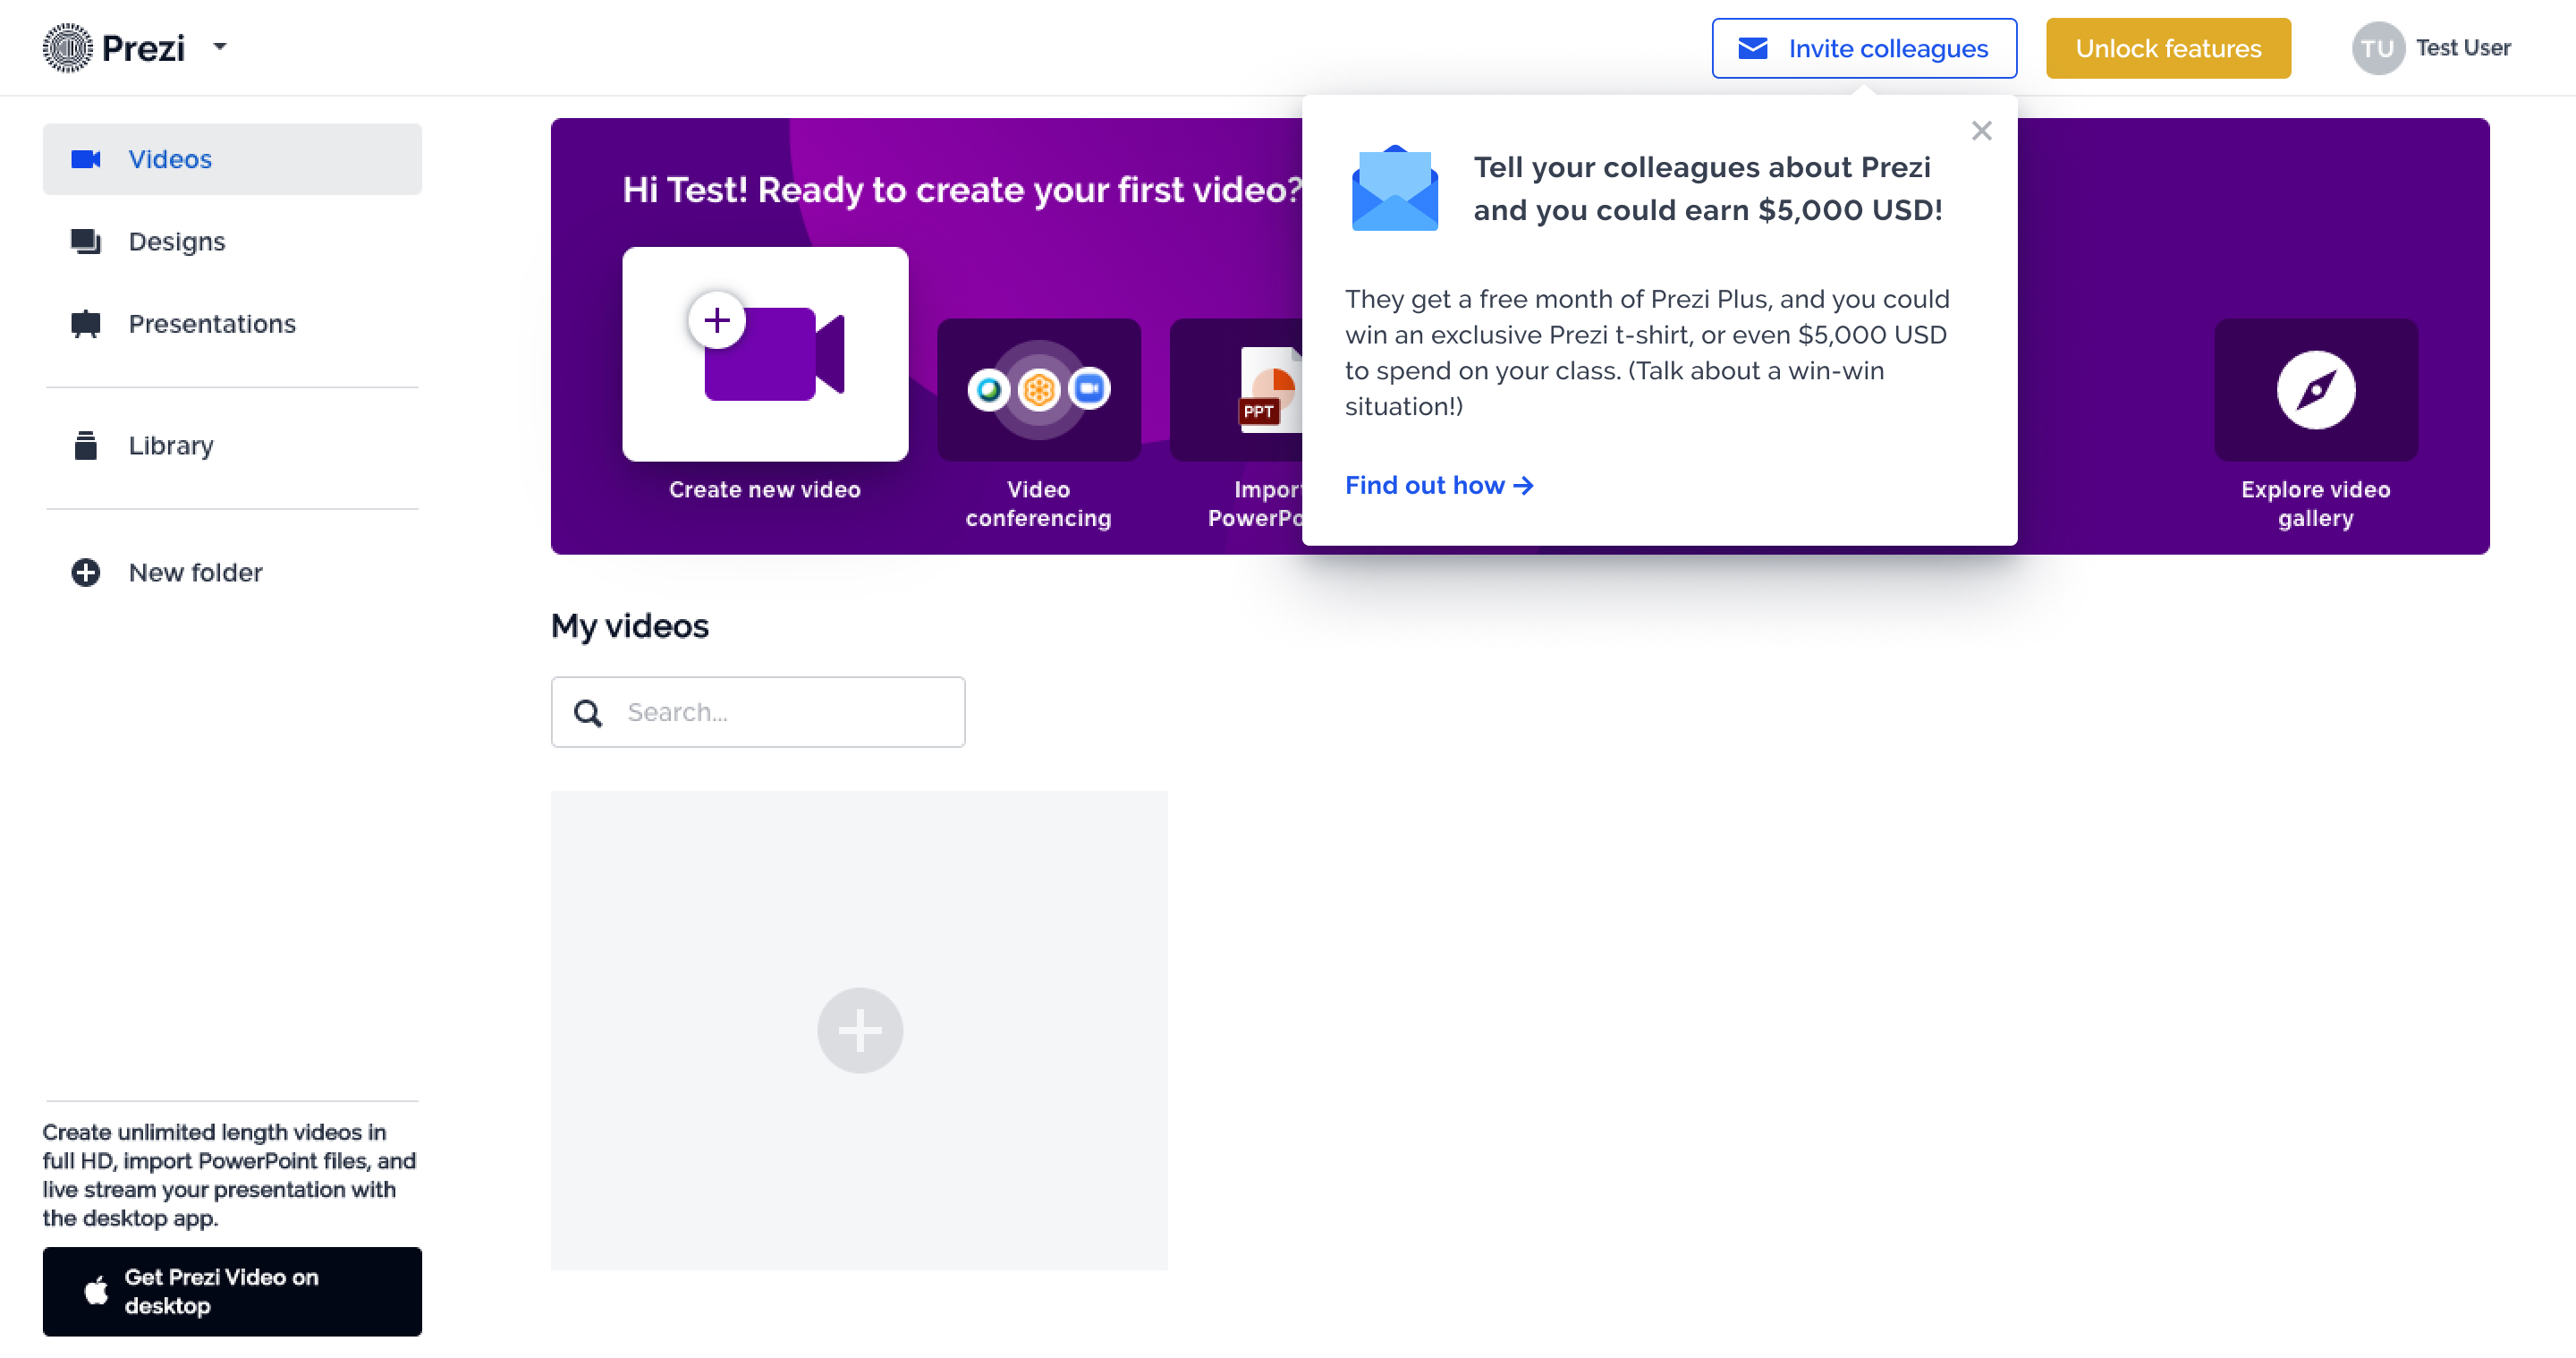This screenshot has width=2576, height=1358.
Task: Go to Presentations in sidebar
Action: tap(211, 324)
